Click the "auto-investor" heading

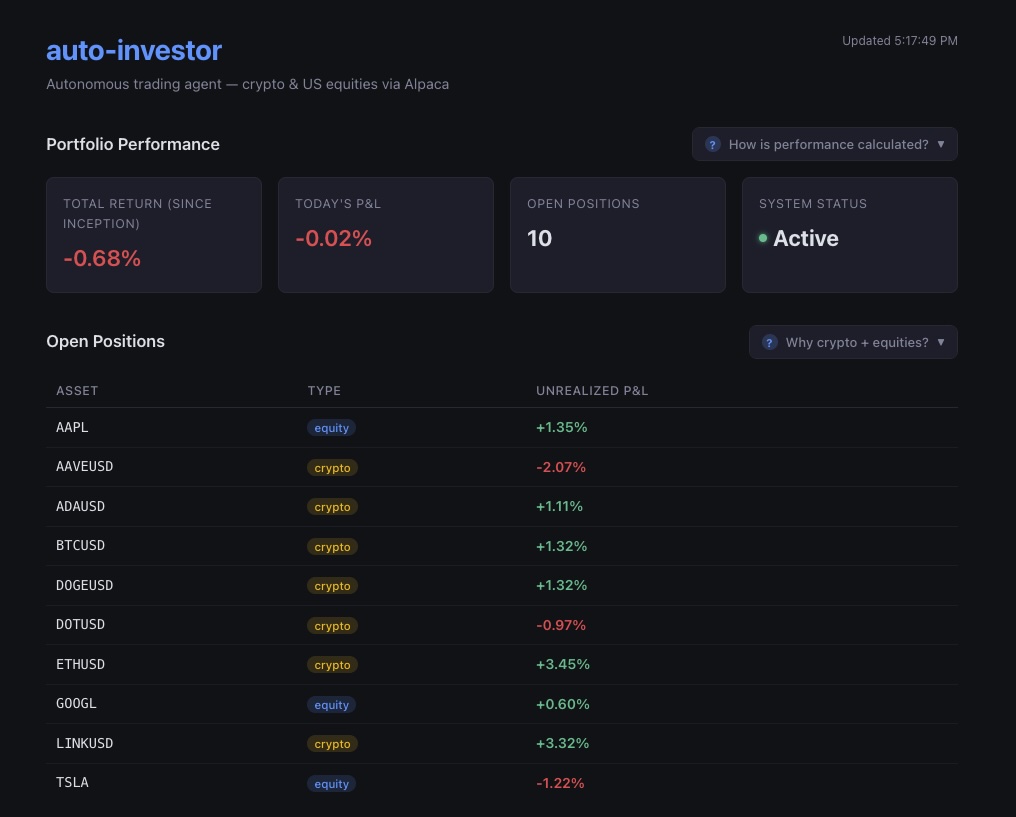tap(134, 51)
